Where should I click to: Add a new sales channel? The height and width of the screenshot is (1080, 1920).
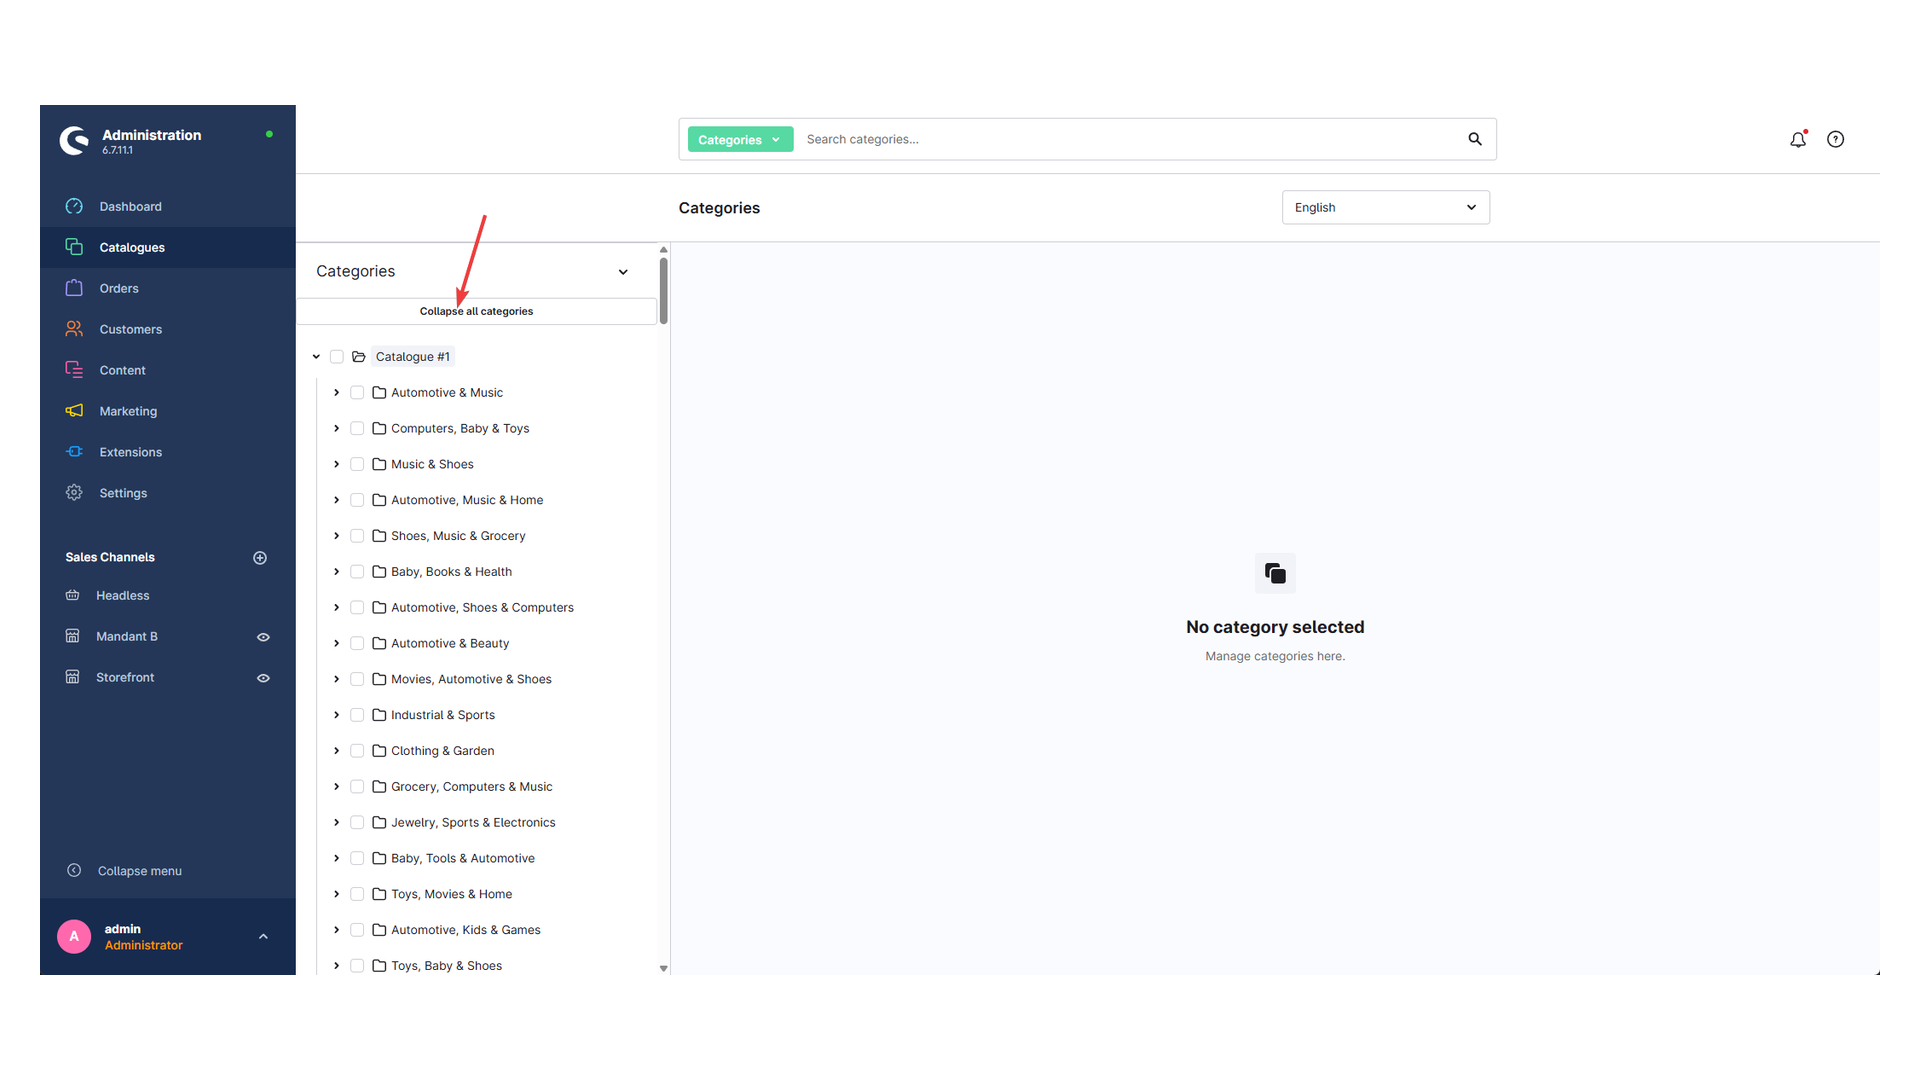coord(260,558)
